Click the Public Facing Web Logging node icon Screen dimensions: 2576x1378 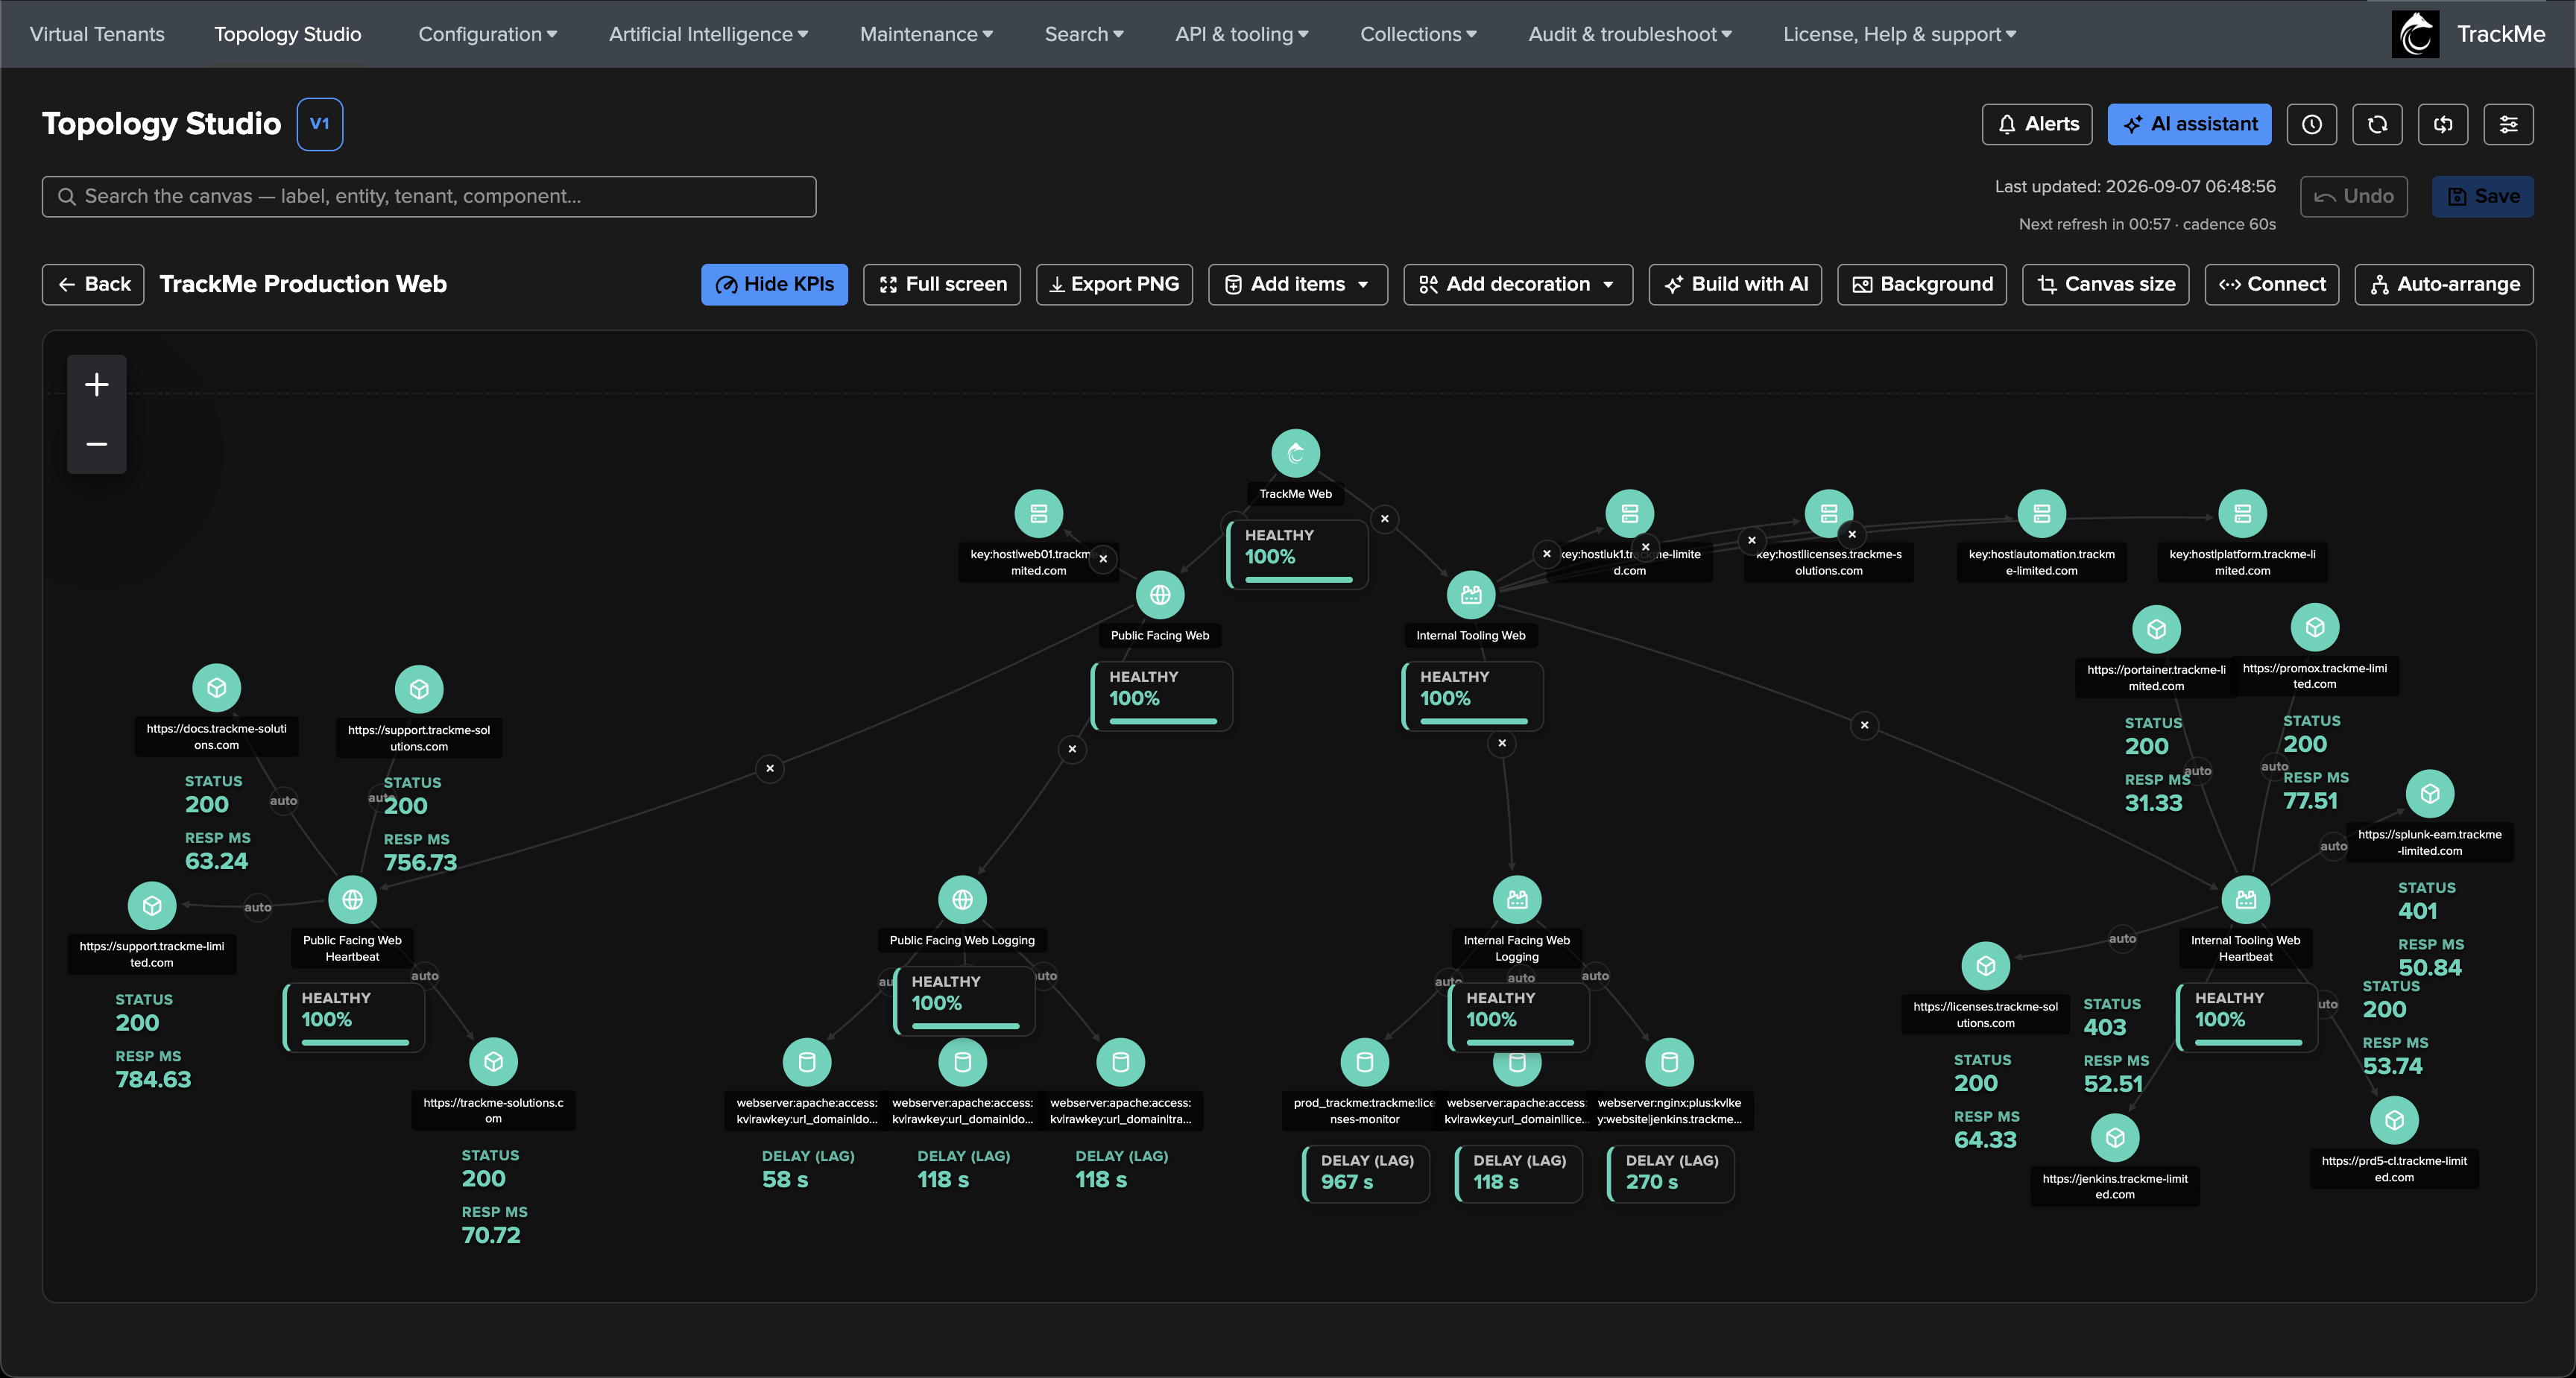(x=962, y=900)
